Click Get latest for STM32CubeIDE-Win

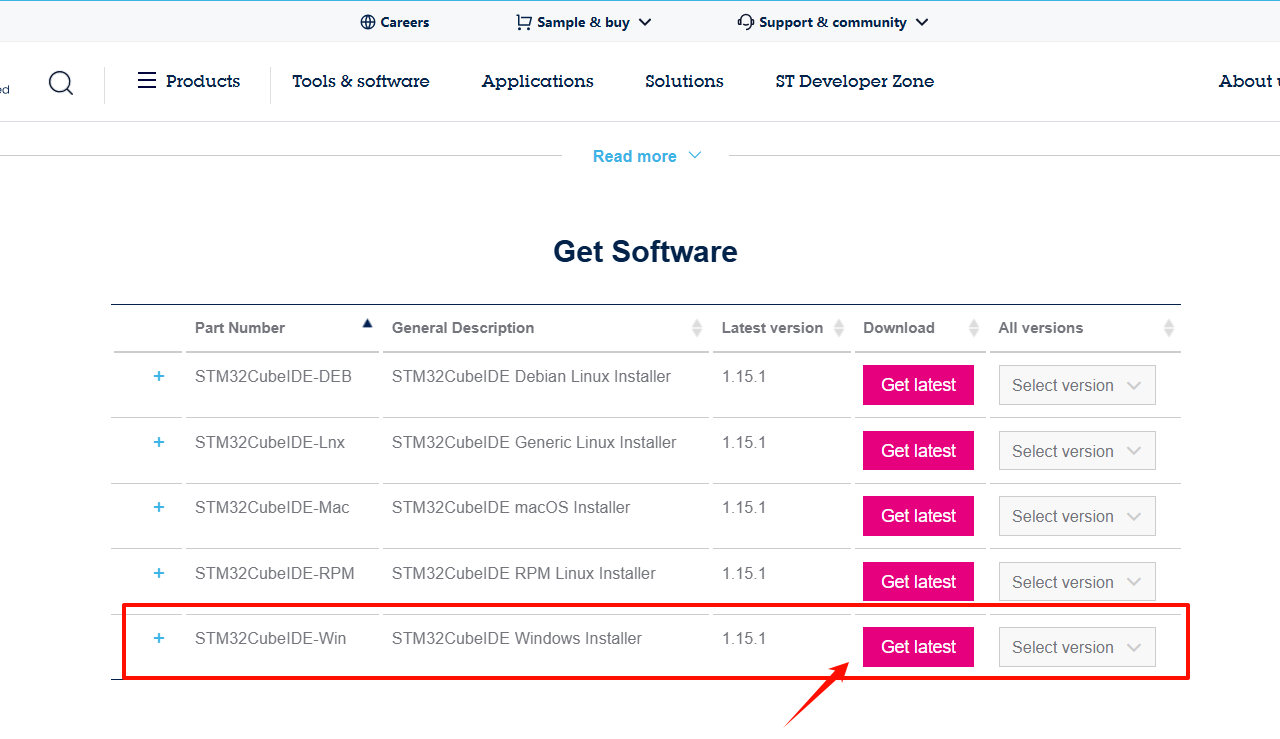[x=917, y=646]
